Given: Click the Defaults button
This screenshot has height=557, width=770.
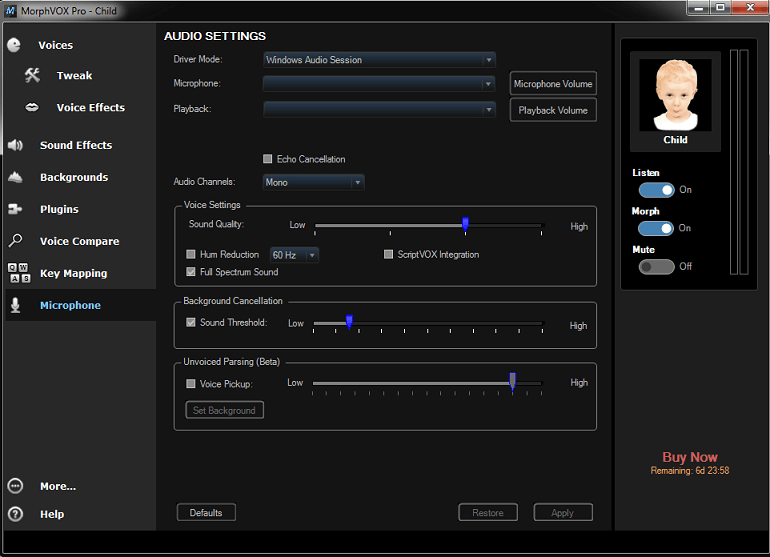Looking at the screenshot, I should (x=206, y=512).
